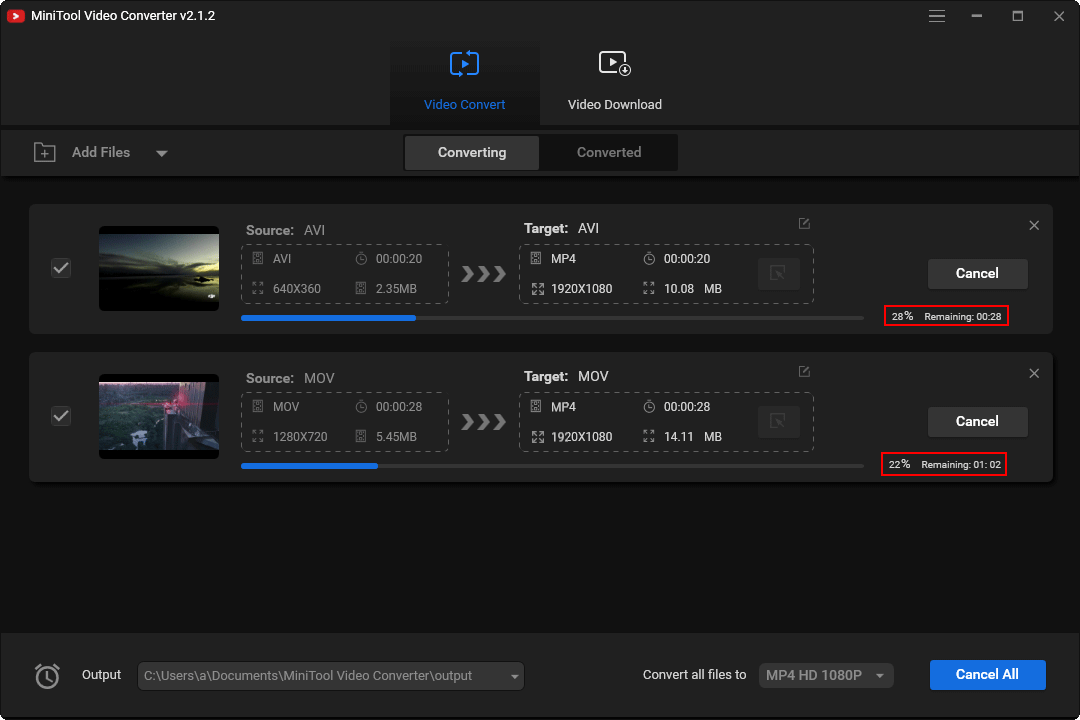Image resolution: width=1080 pixels, height=720 pixels.
Task: Click the MOV video thumbnail
Action: coord(159,416)
